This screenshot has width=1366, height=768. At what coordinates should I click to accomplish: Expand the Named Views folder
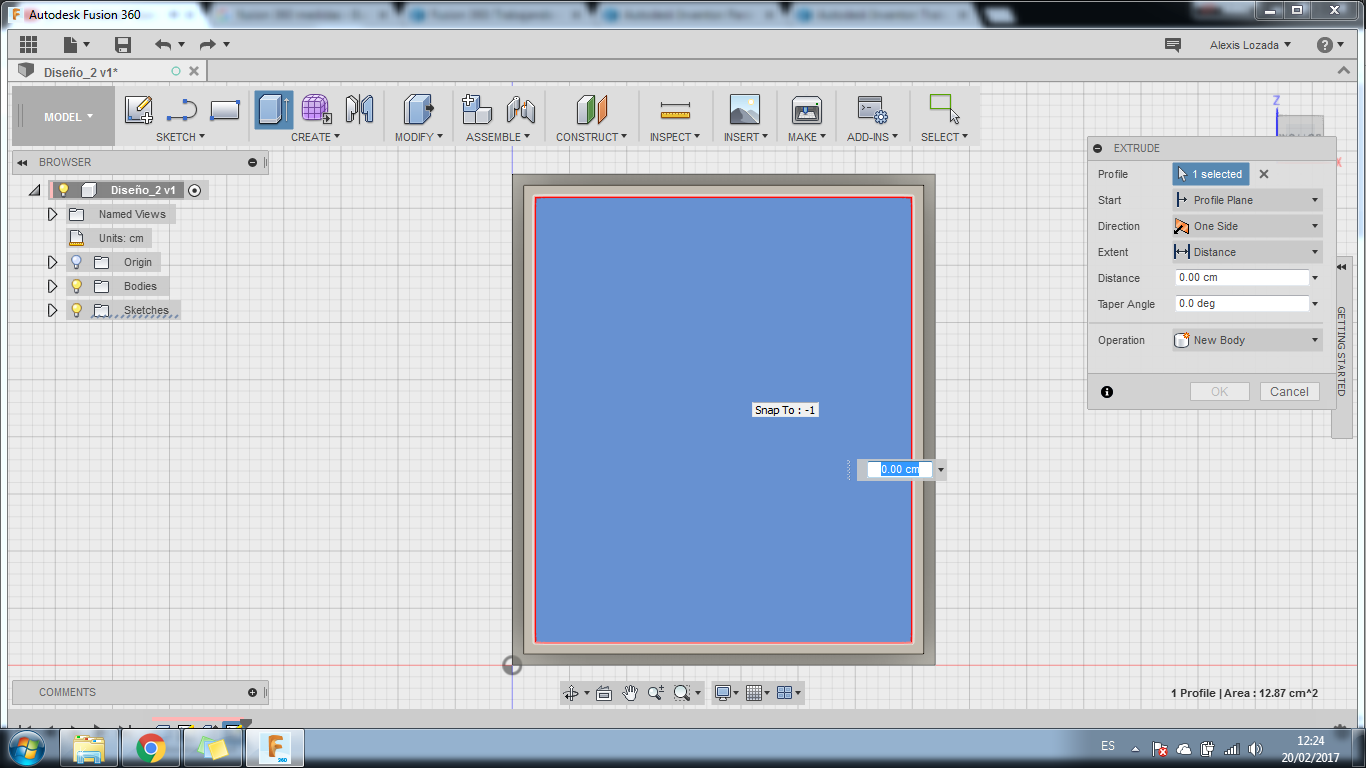(x=53, y=214)
